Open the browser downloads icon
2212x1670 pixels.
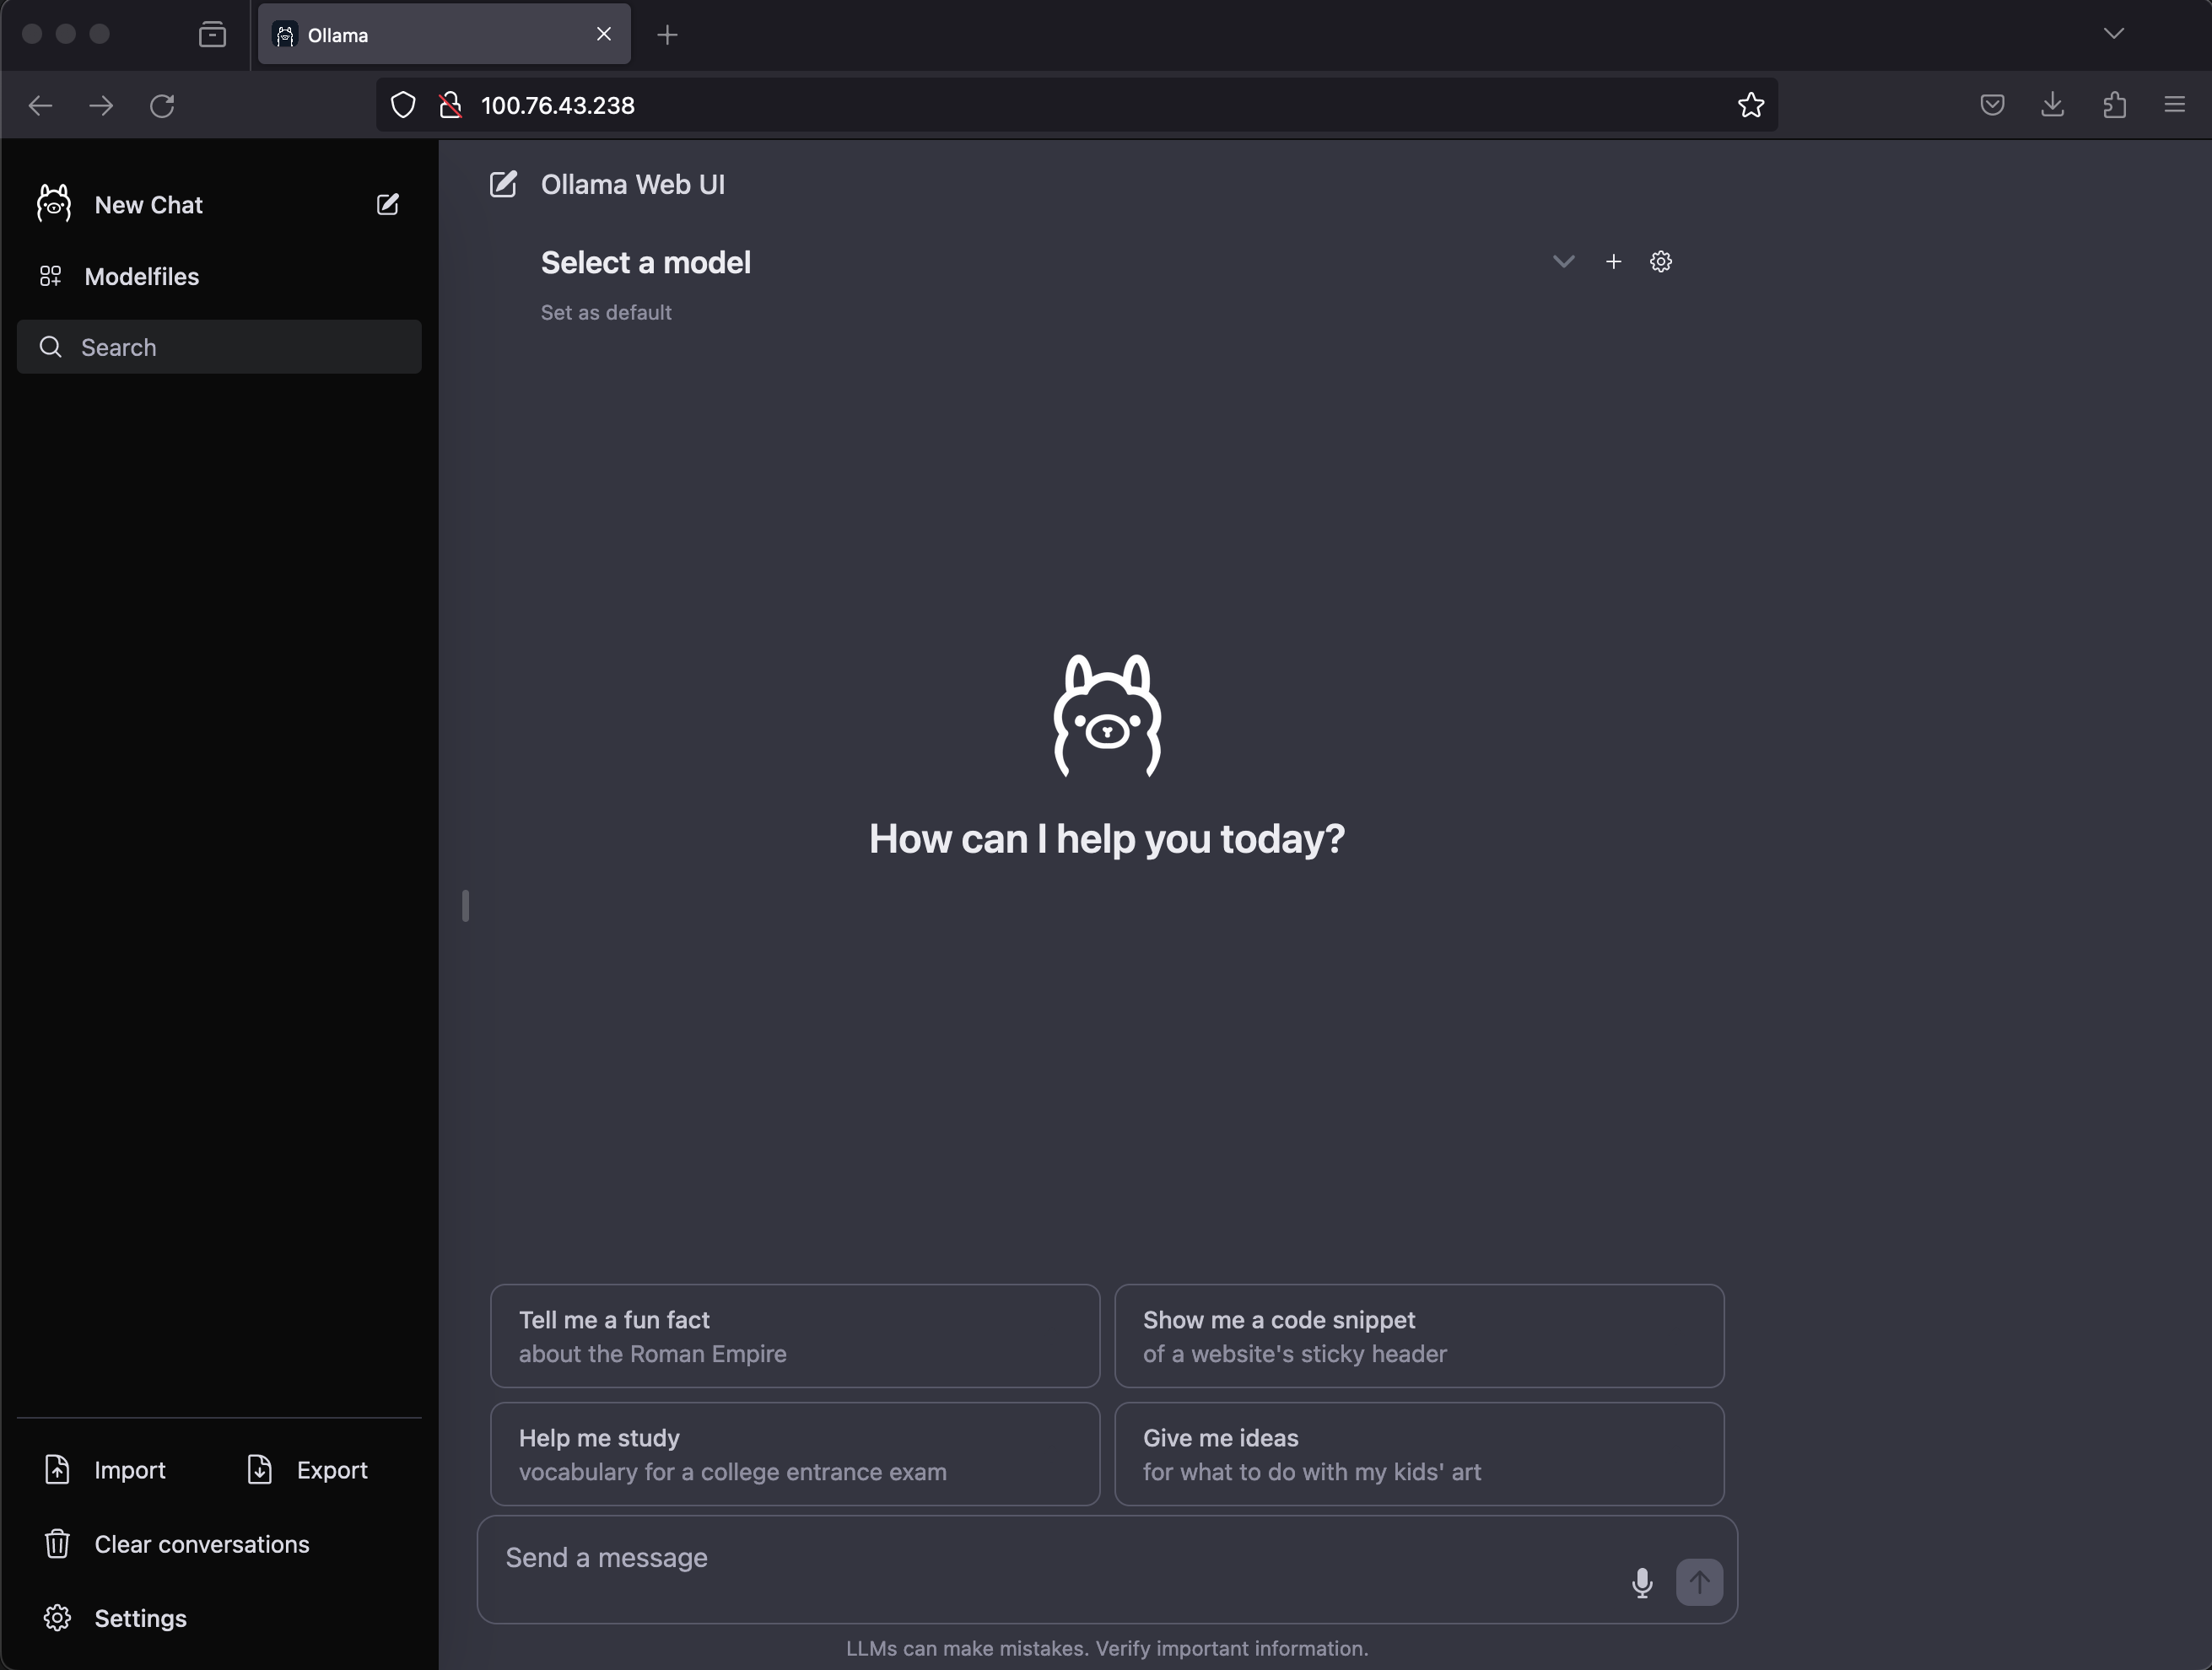[x=2053, y=104]
